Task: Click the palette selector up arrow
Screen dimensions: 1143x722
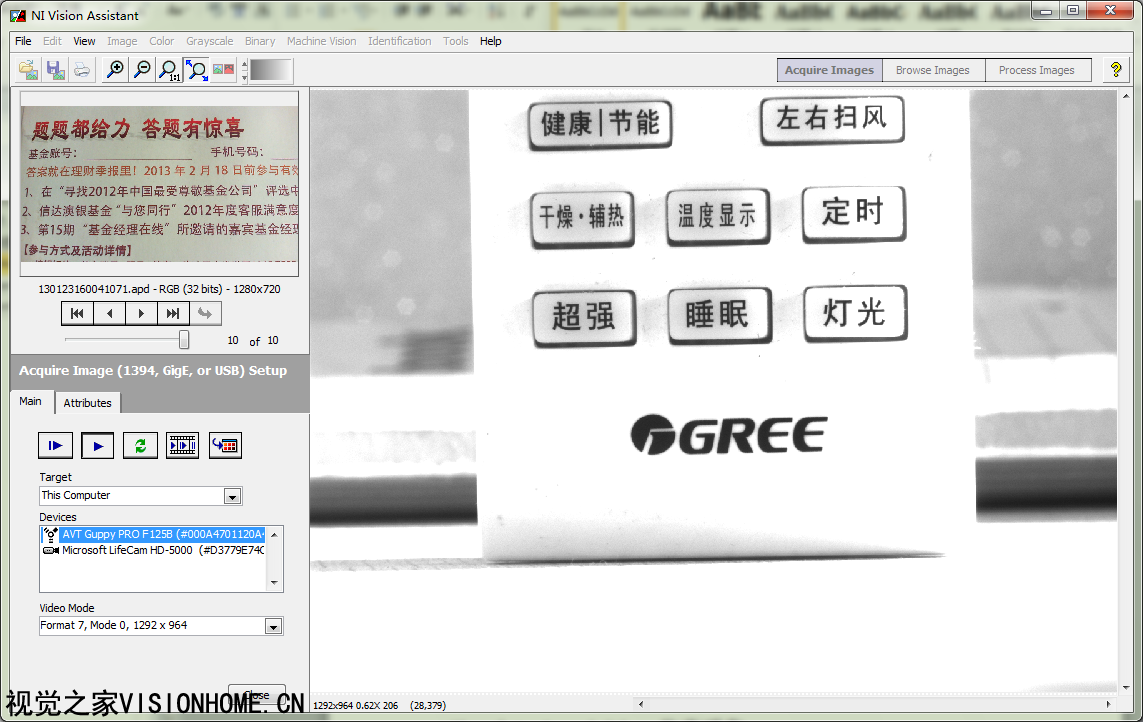Action: [x=244, y=64]
